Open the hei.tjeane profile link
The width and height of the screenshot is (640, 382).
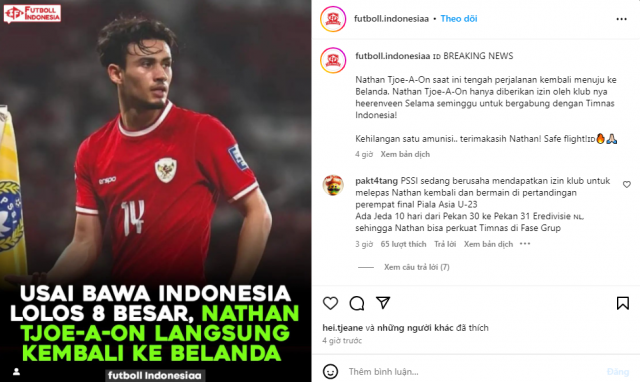point(342,328)
